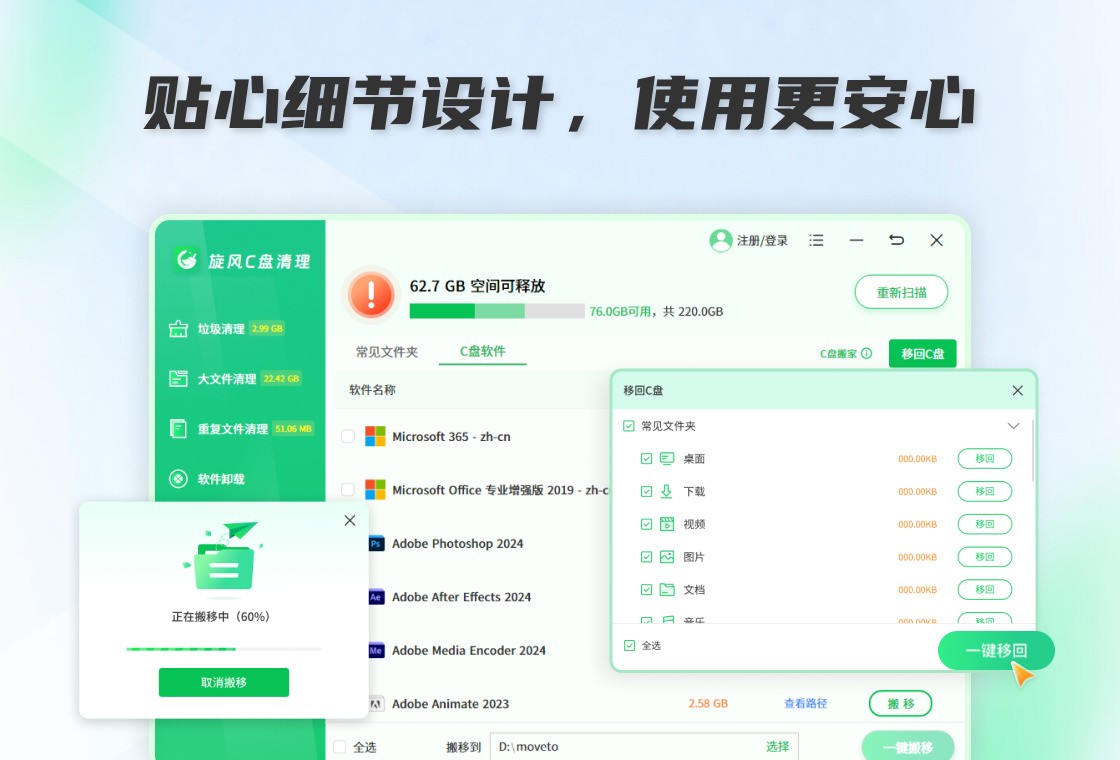Click the C盘搬家 info icon
This screenshot has height=760, width=1120.
point(866,354)
